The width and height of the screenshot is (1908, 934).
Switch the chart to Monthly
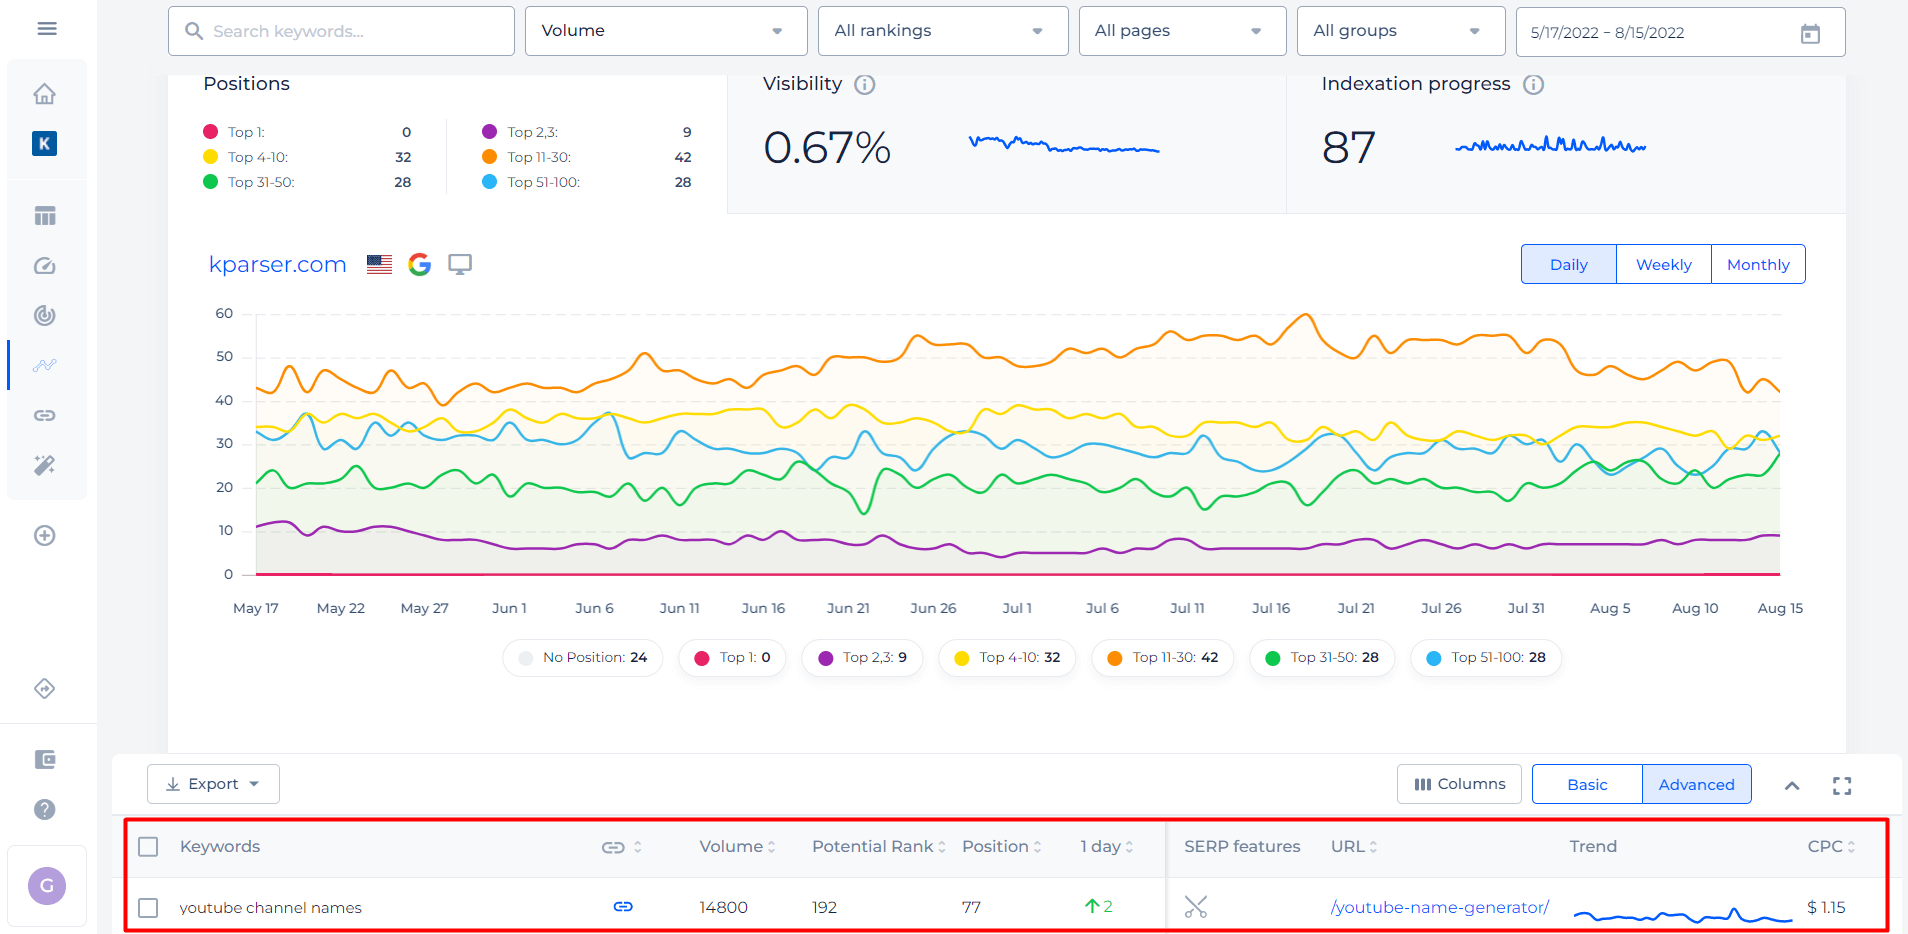pos(1758,265)
